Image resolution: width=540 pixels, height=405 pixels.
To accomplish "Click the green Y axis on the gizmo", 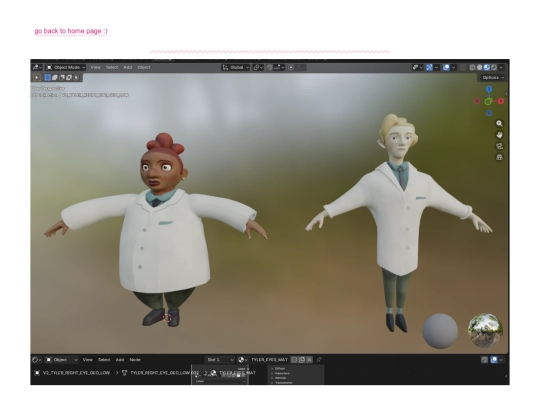I will click(x=488, y=102).
